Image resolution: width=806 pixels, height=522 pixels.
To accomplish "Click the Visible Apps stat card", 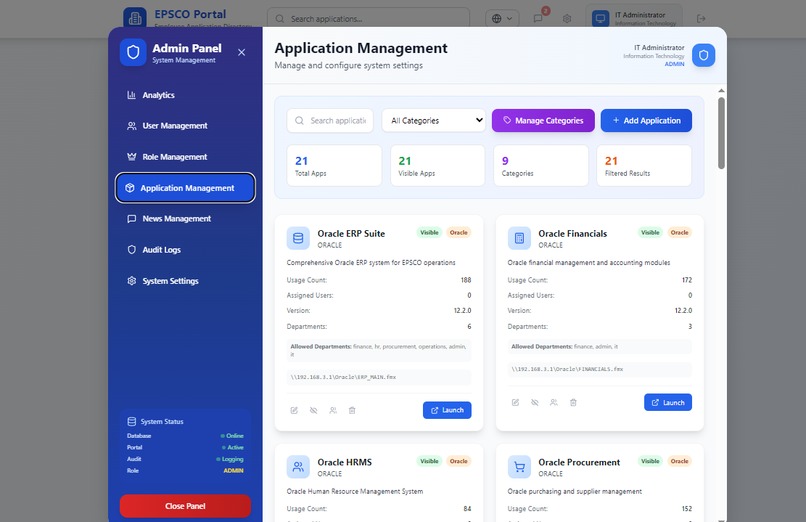I will [x=437, y=165].
